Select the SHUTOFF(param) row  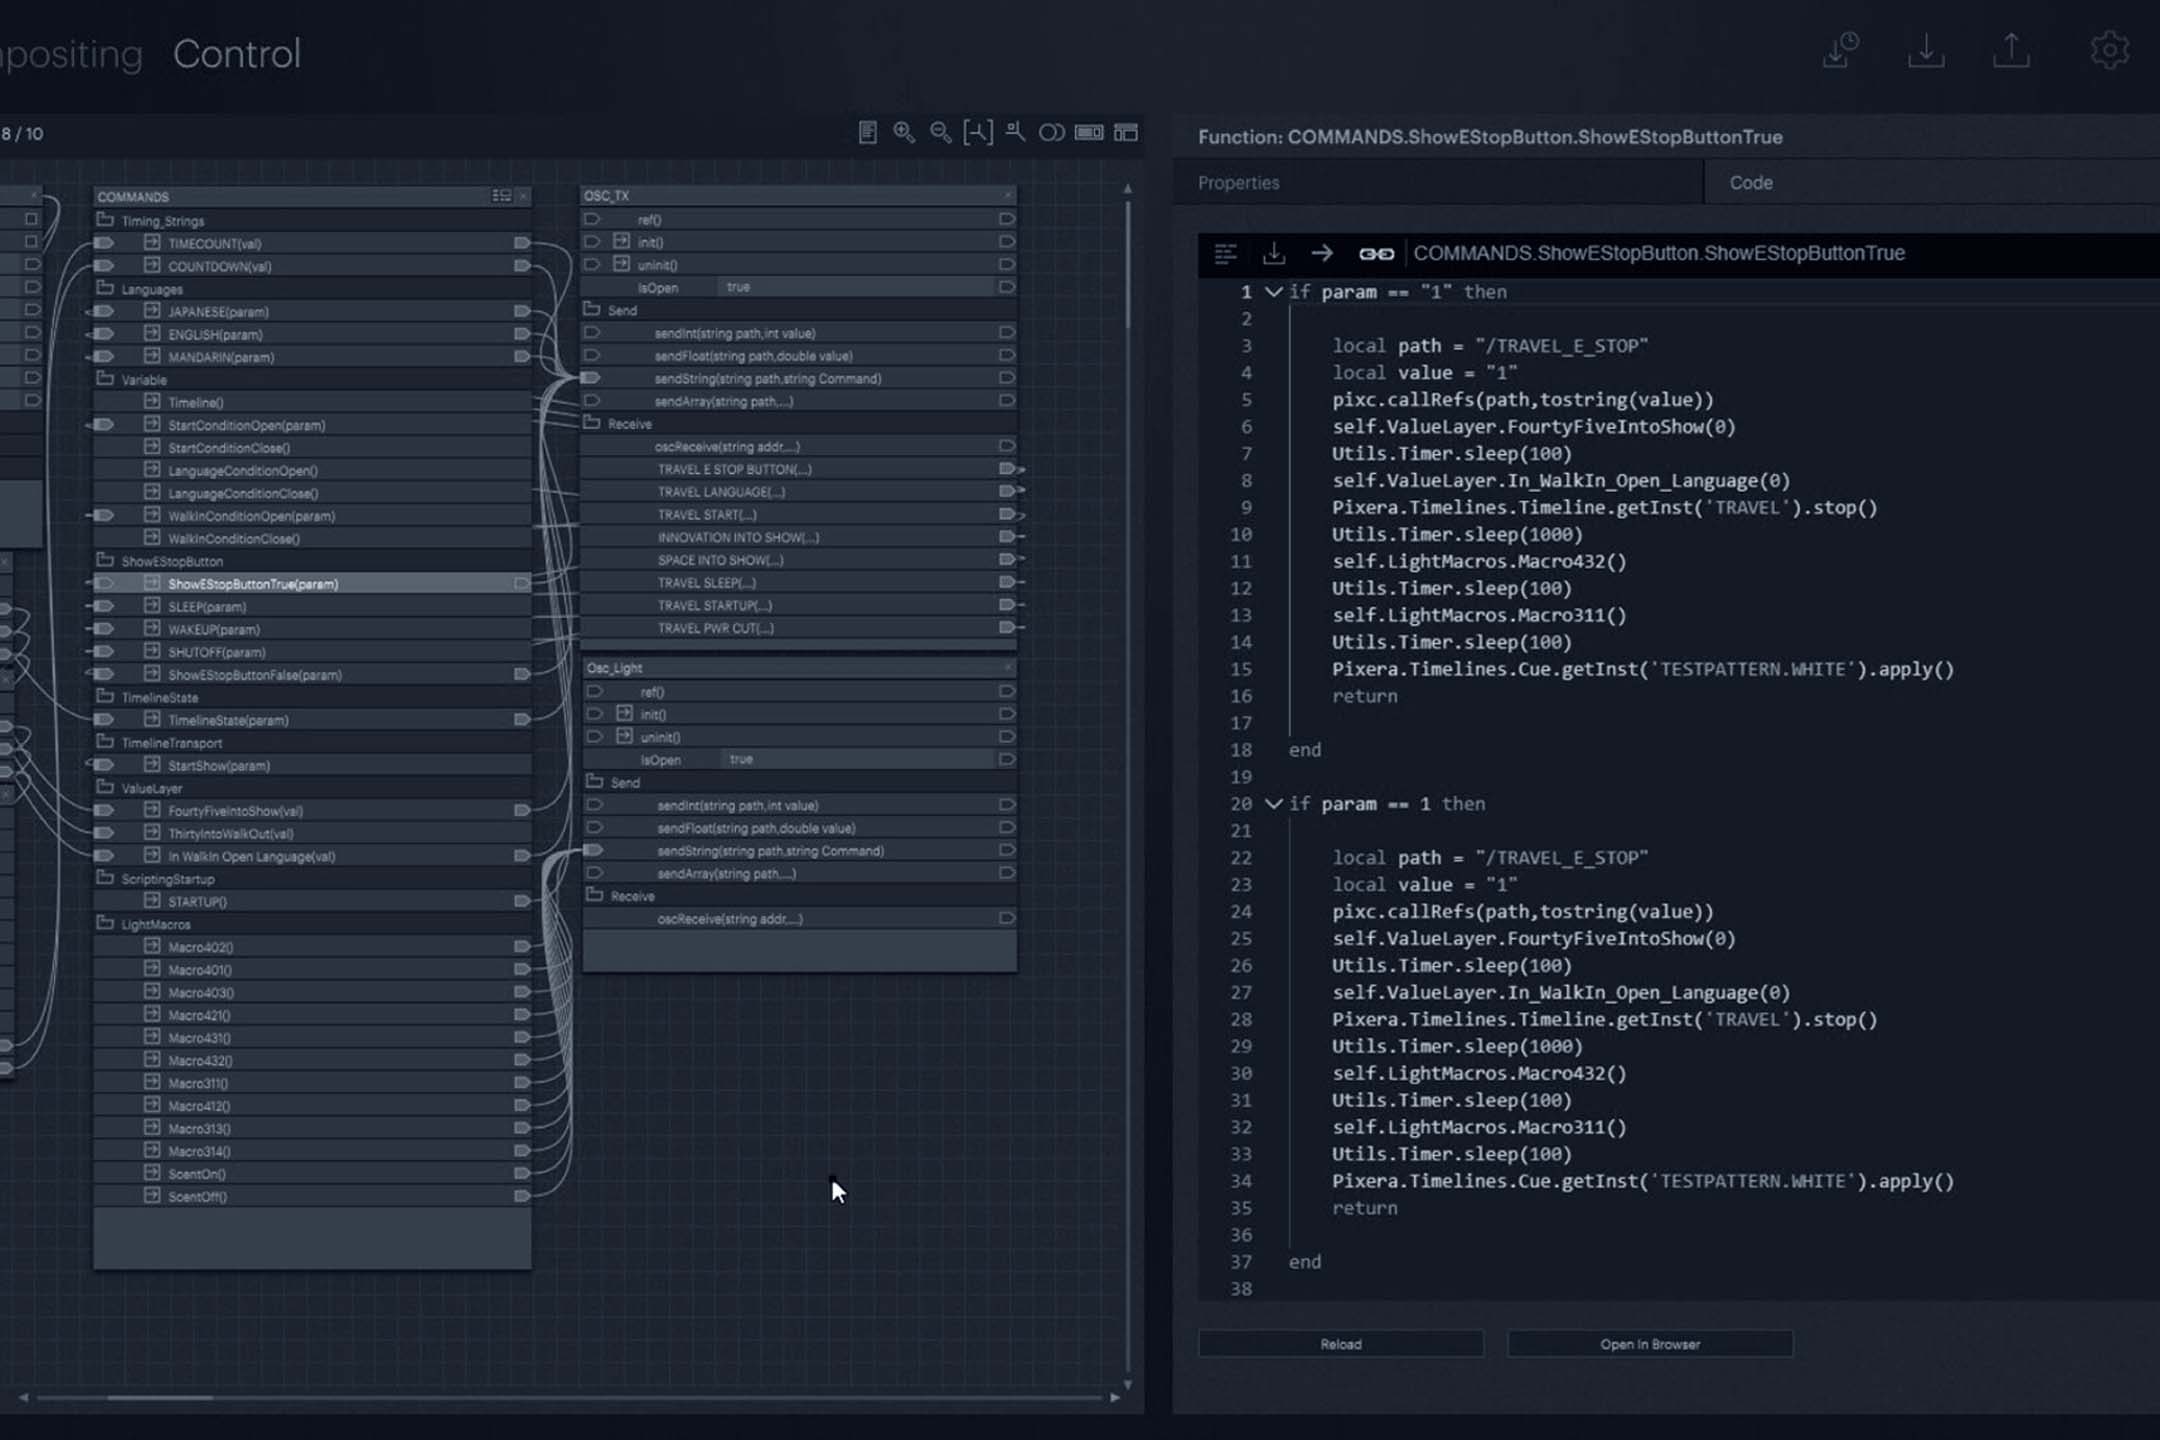tap(312, 652)
